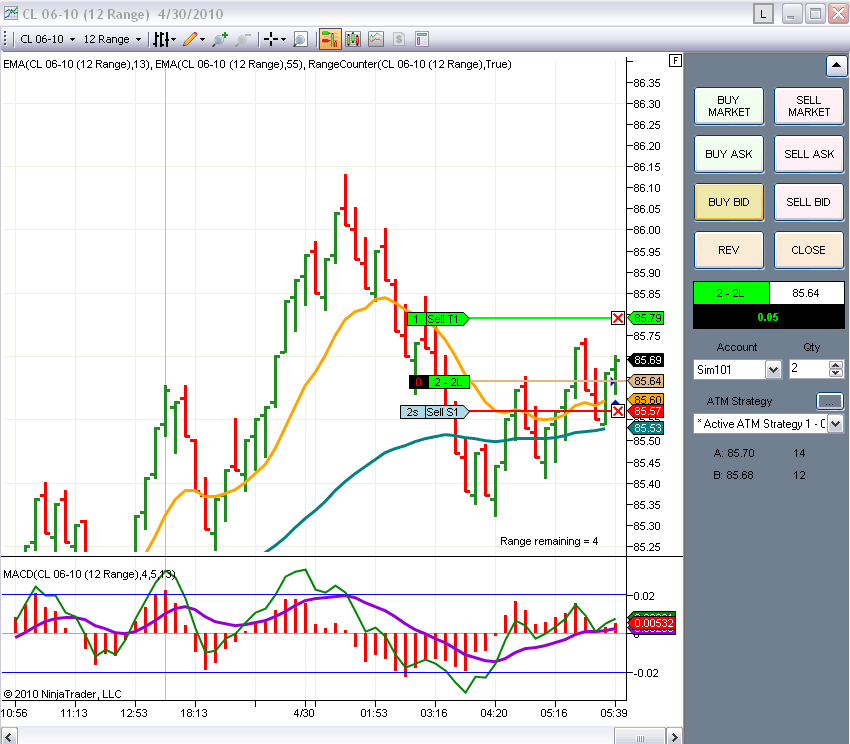Open the indicators line chart icon

[x=376, y=39]
